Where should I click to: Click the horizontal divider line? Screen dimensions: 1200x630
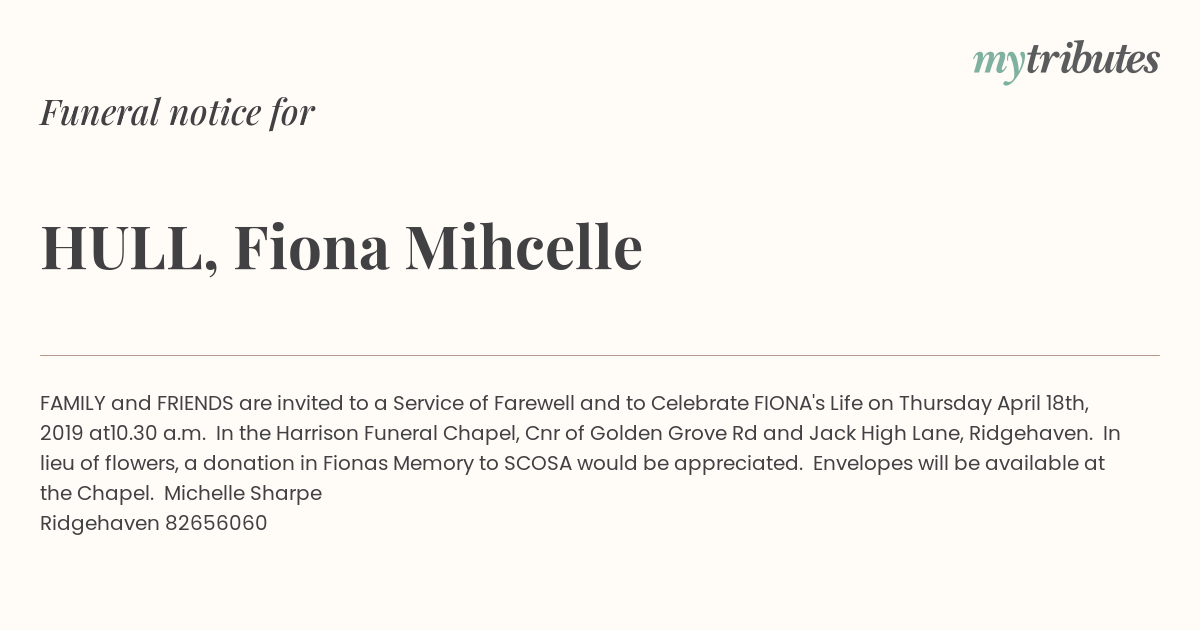pyautogui.click(x=600, y=355)
